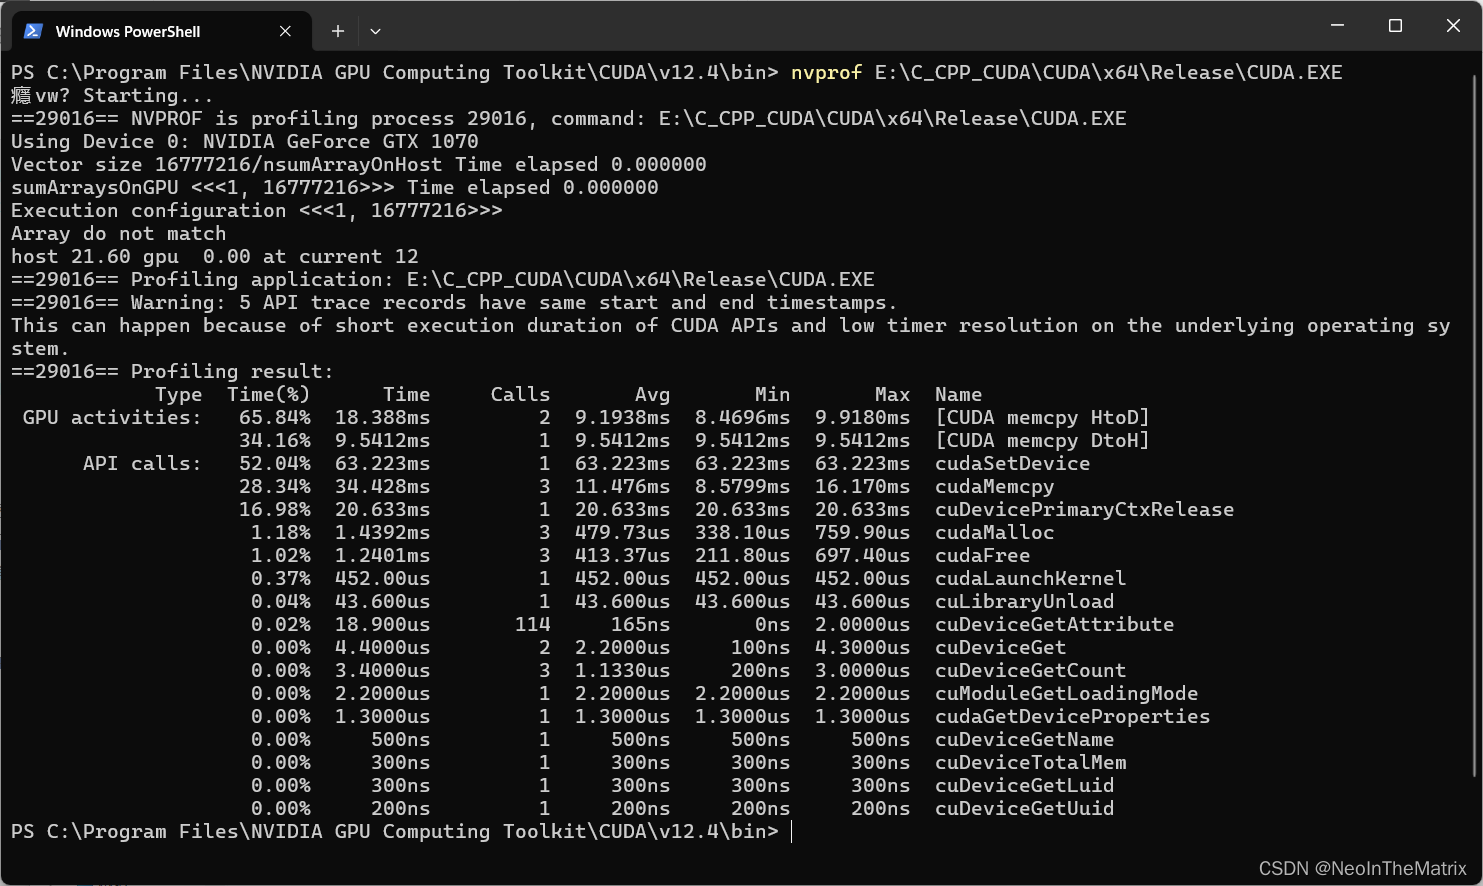Click the final PowerShell prompt input line
1483x886 pixels.
point(400,831)
